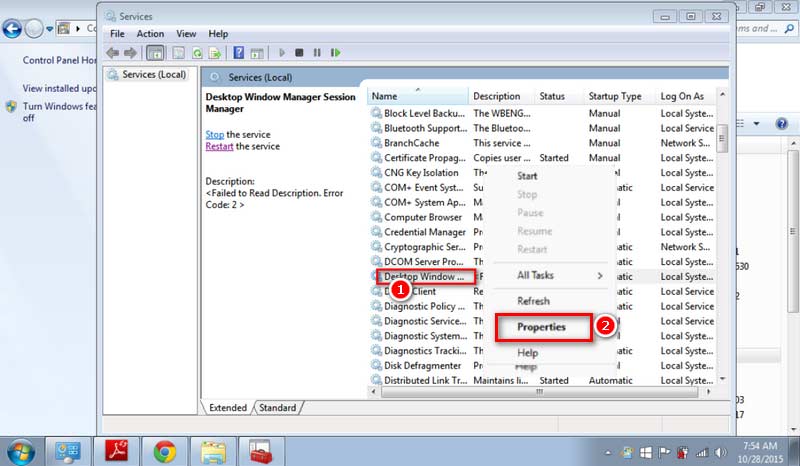The width and height of the screenshot is (800, 466).
Task: Select the Block Level Backu... service row
Action: click(x=542, y=113)
